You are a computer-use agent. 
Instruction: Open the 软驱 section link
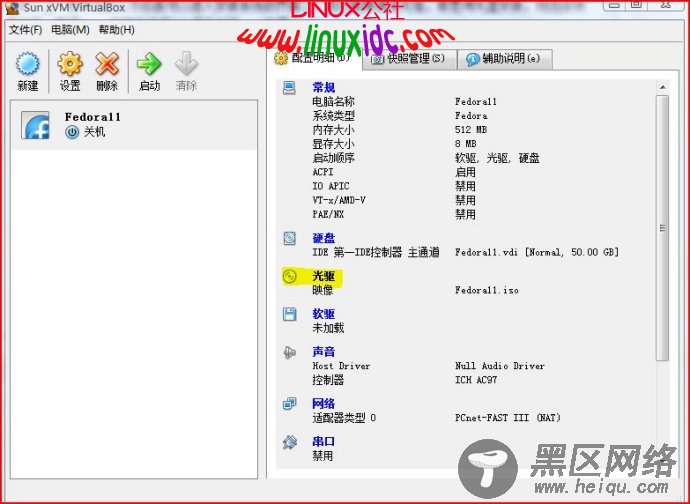pyautogui.click(x=323, y=314)
